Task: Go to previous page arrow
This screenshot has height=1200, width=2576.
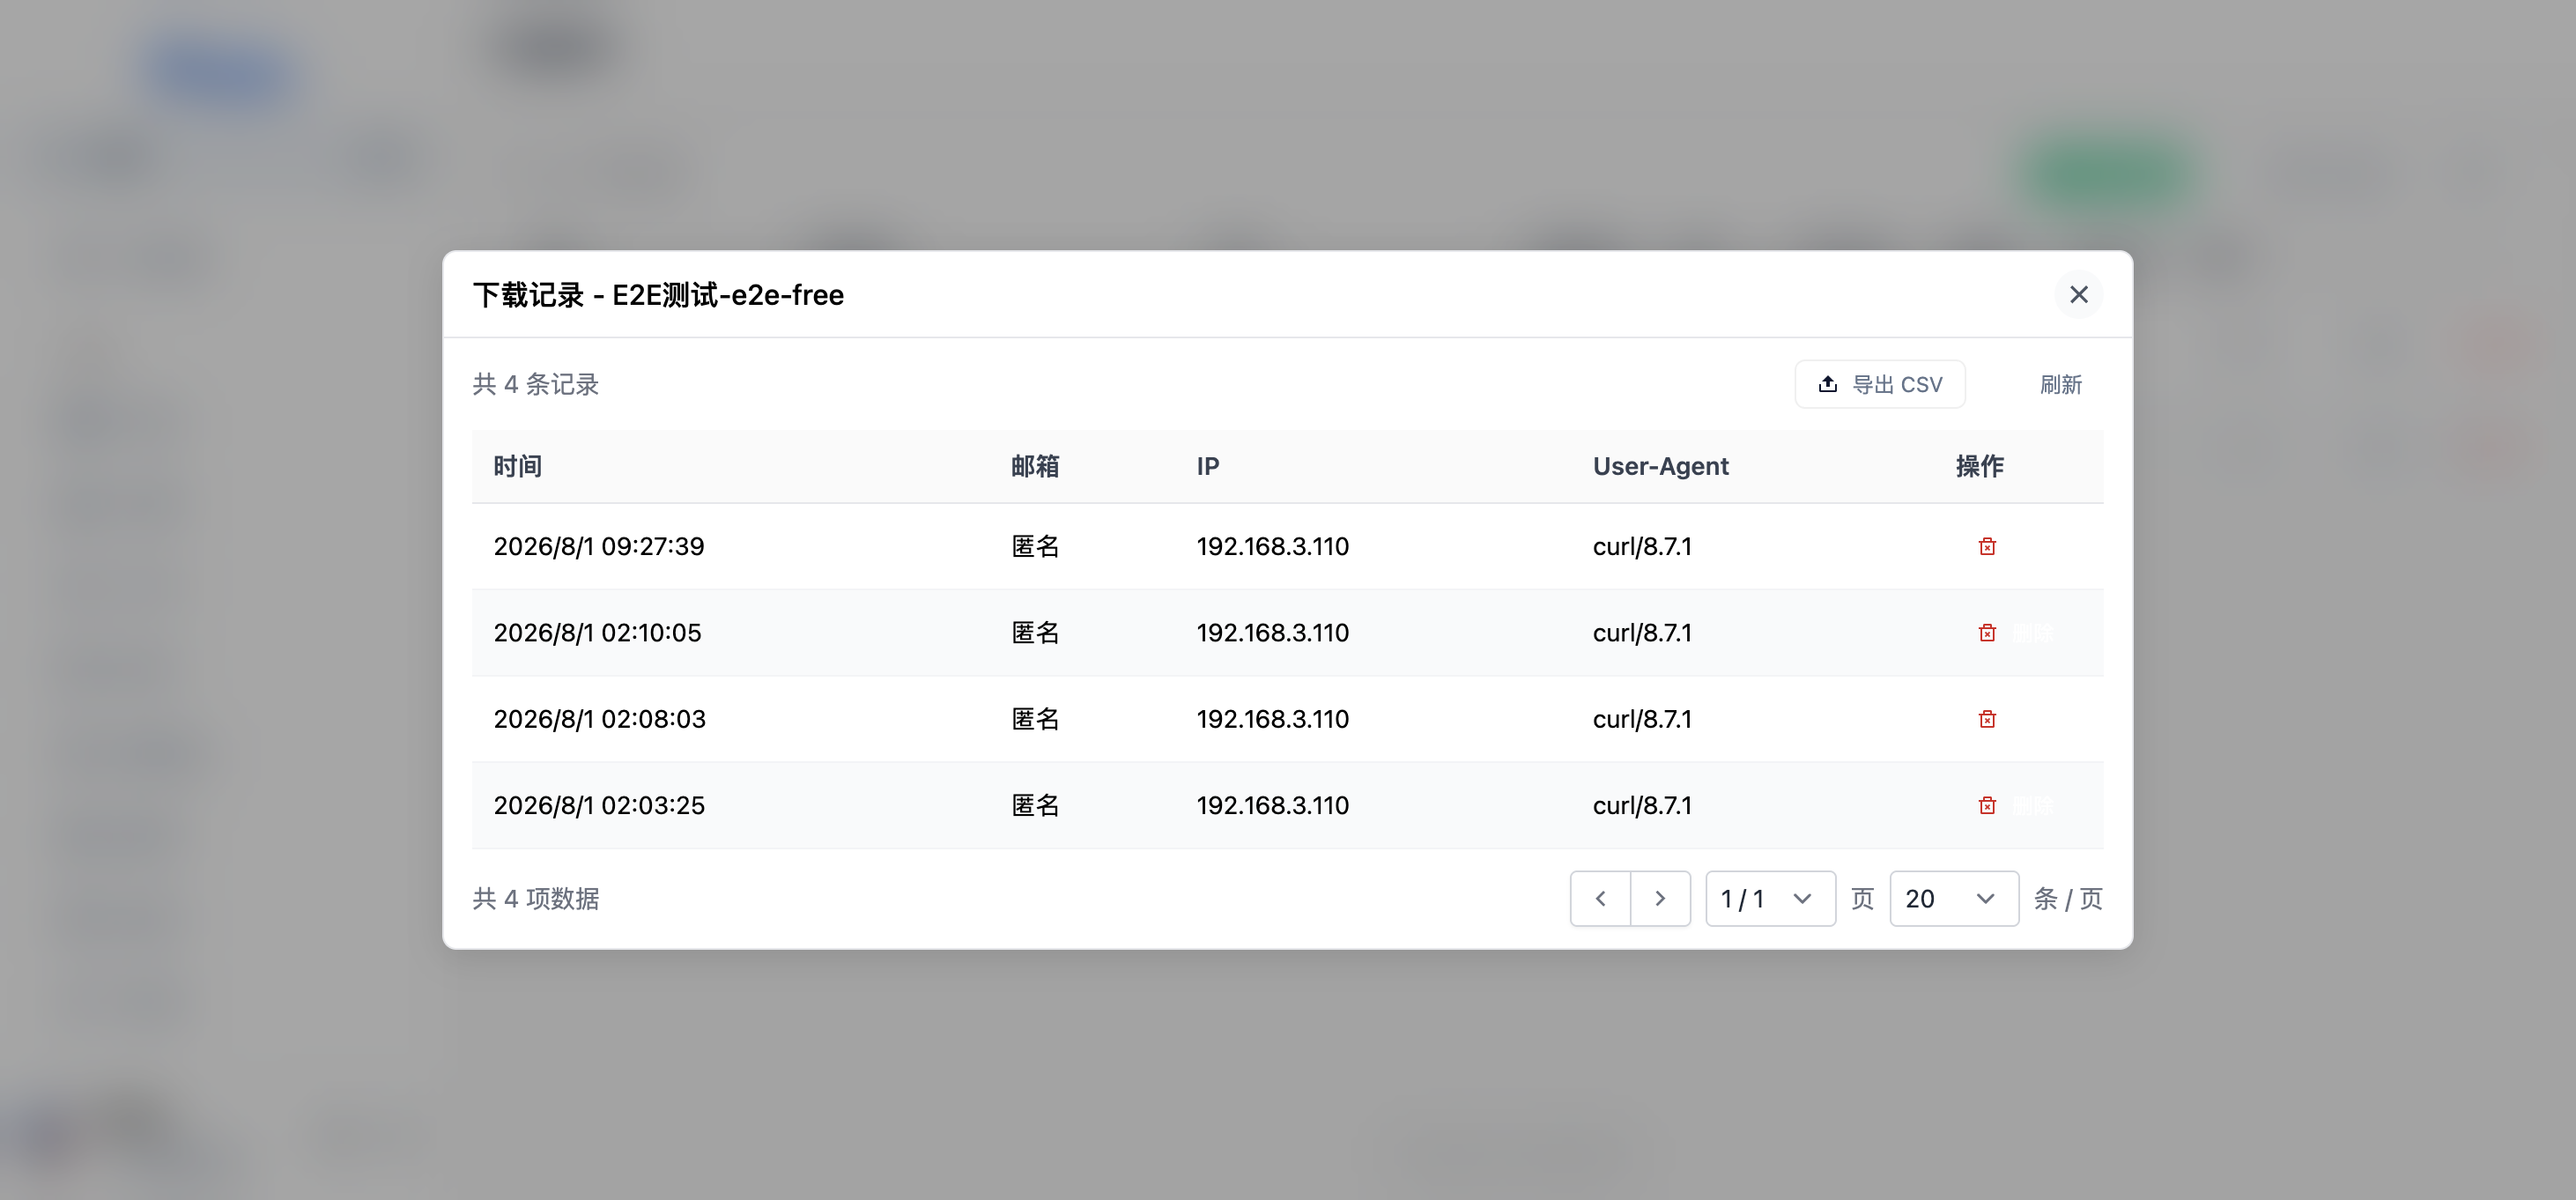Action: 1600,898
